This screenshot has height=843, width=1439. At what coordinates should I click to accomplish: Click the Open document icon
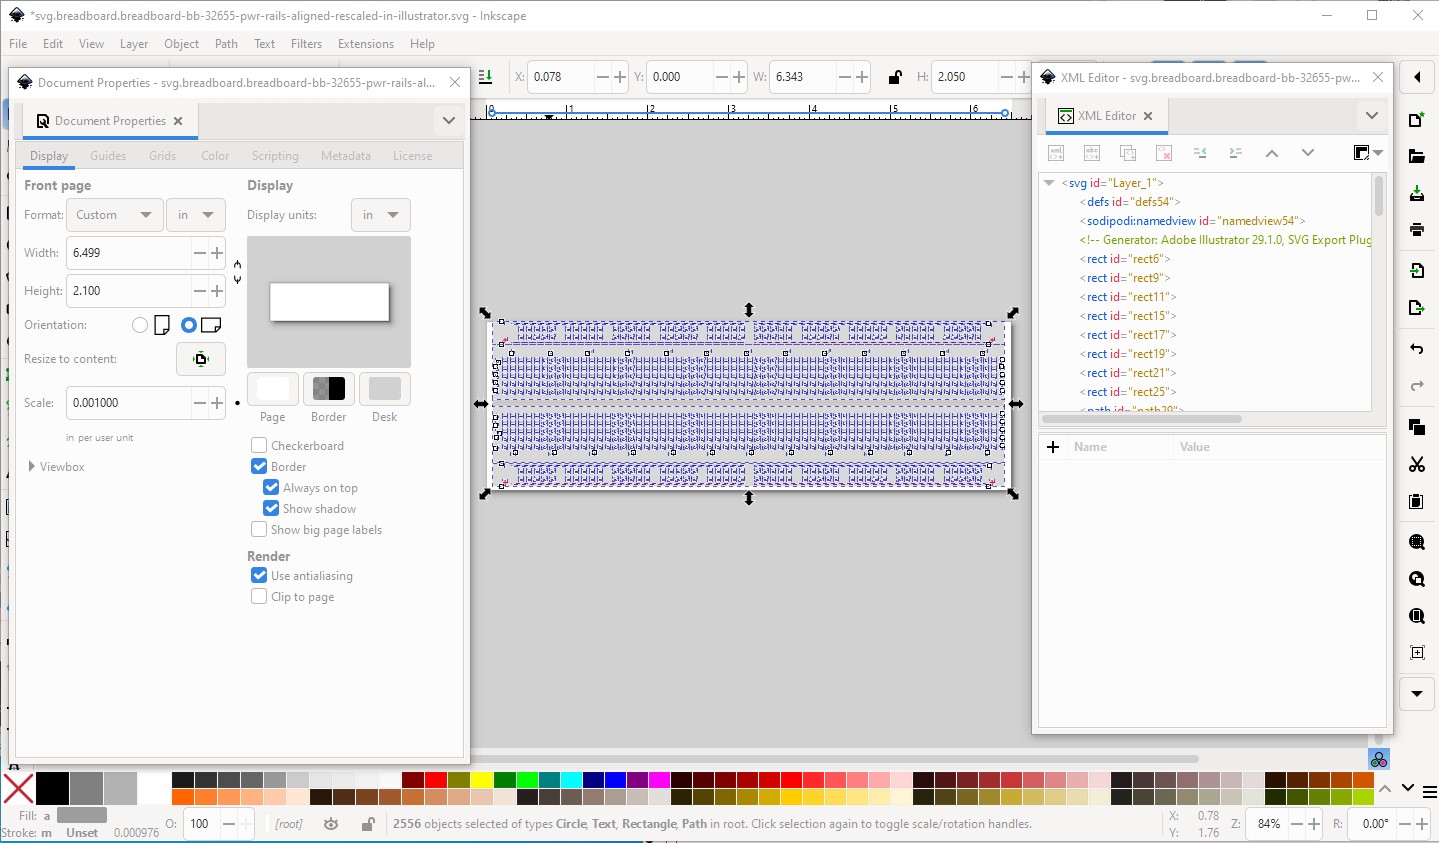pos(1417,157)
